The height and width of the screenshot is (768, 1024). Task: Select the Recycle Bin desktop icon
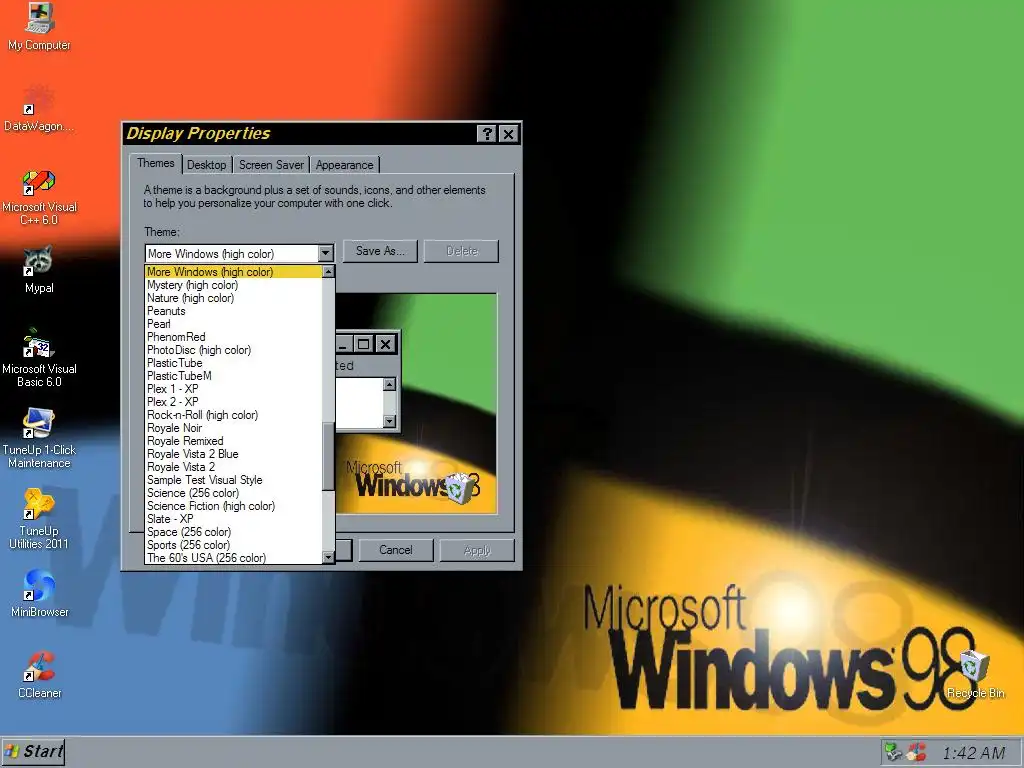[976, 675]
